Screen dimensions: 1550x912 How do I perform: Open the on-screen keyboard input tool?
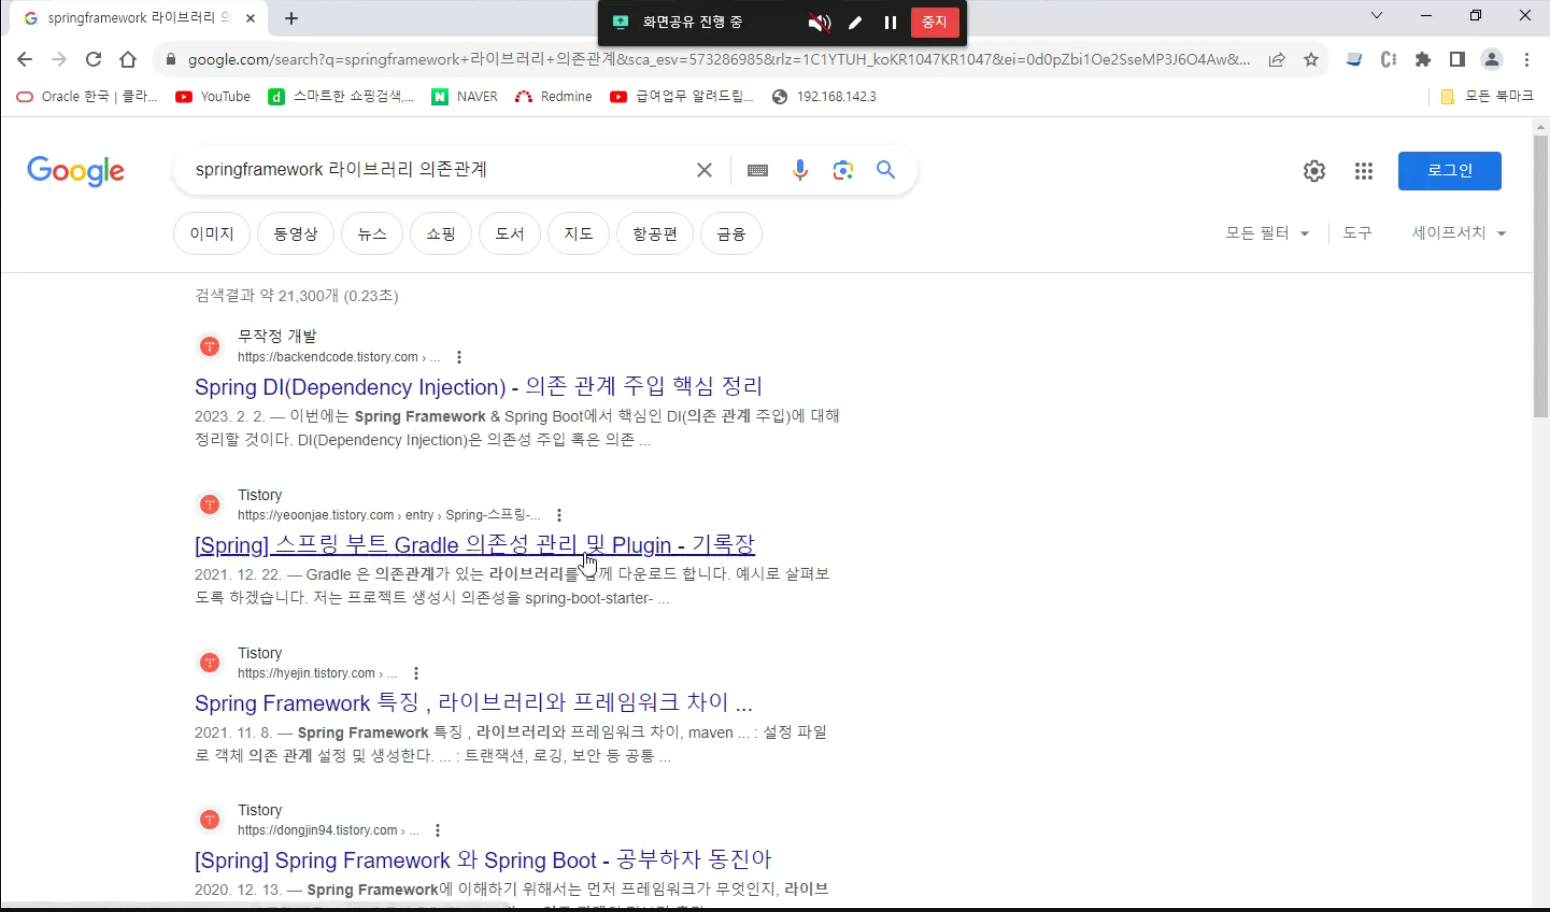[x=758, y=170]
